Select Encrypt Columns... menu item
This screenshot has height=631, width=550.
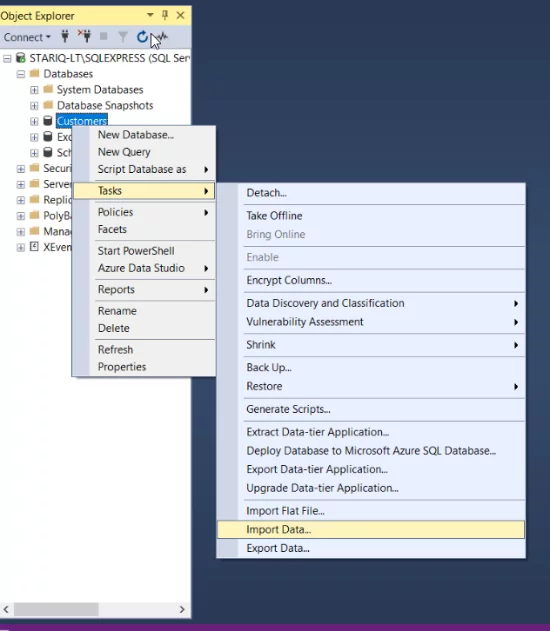(x=371, y=280)
